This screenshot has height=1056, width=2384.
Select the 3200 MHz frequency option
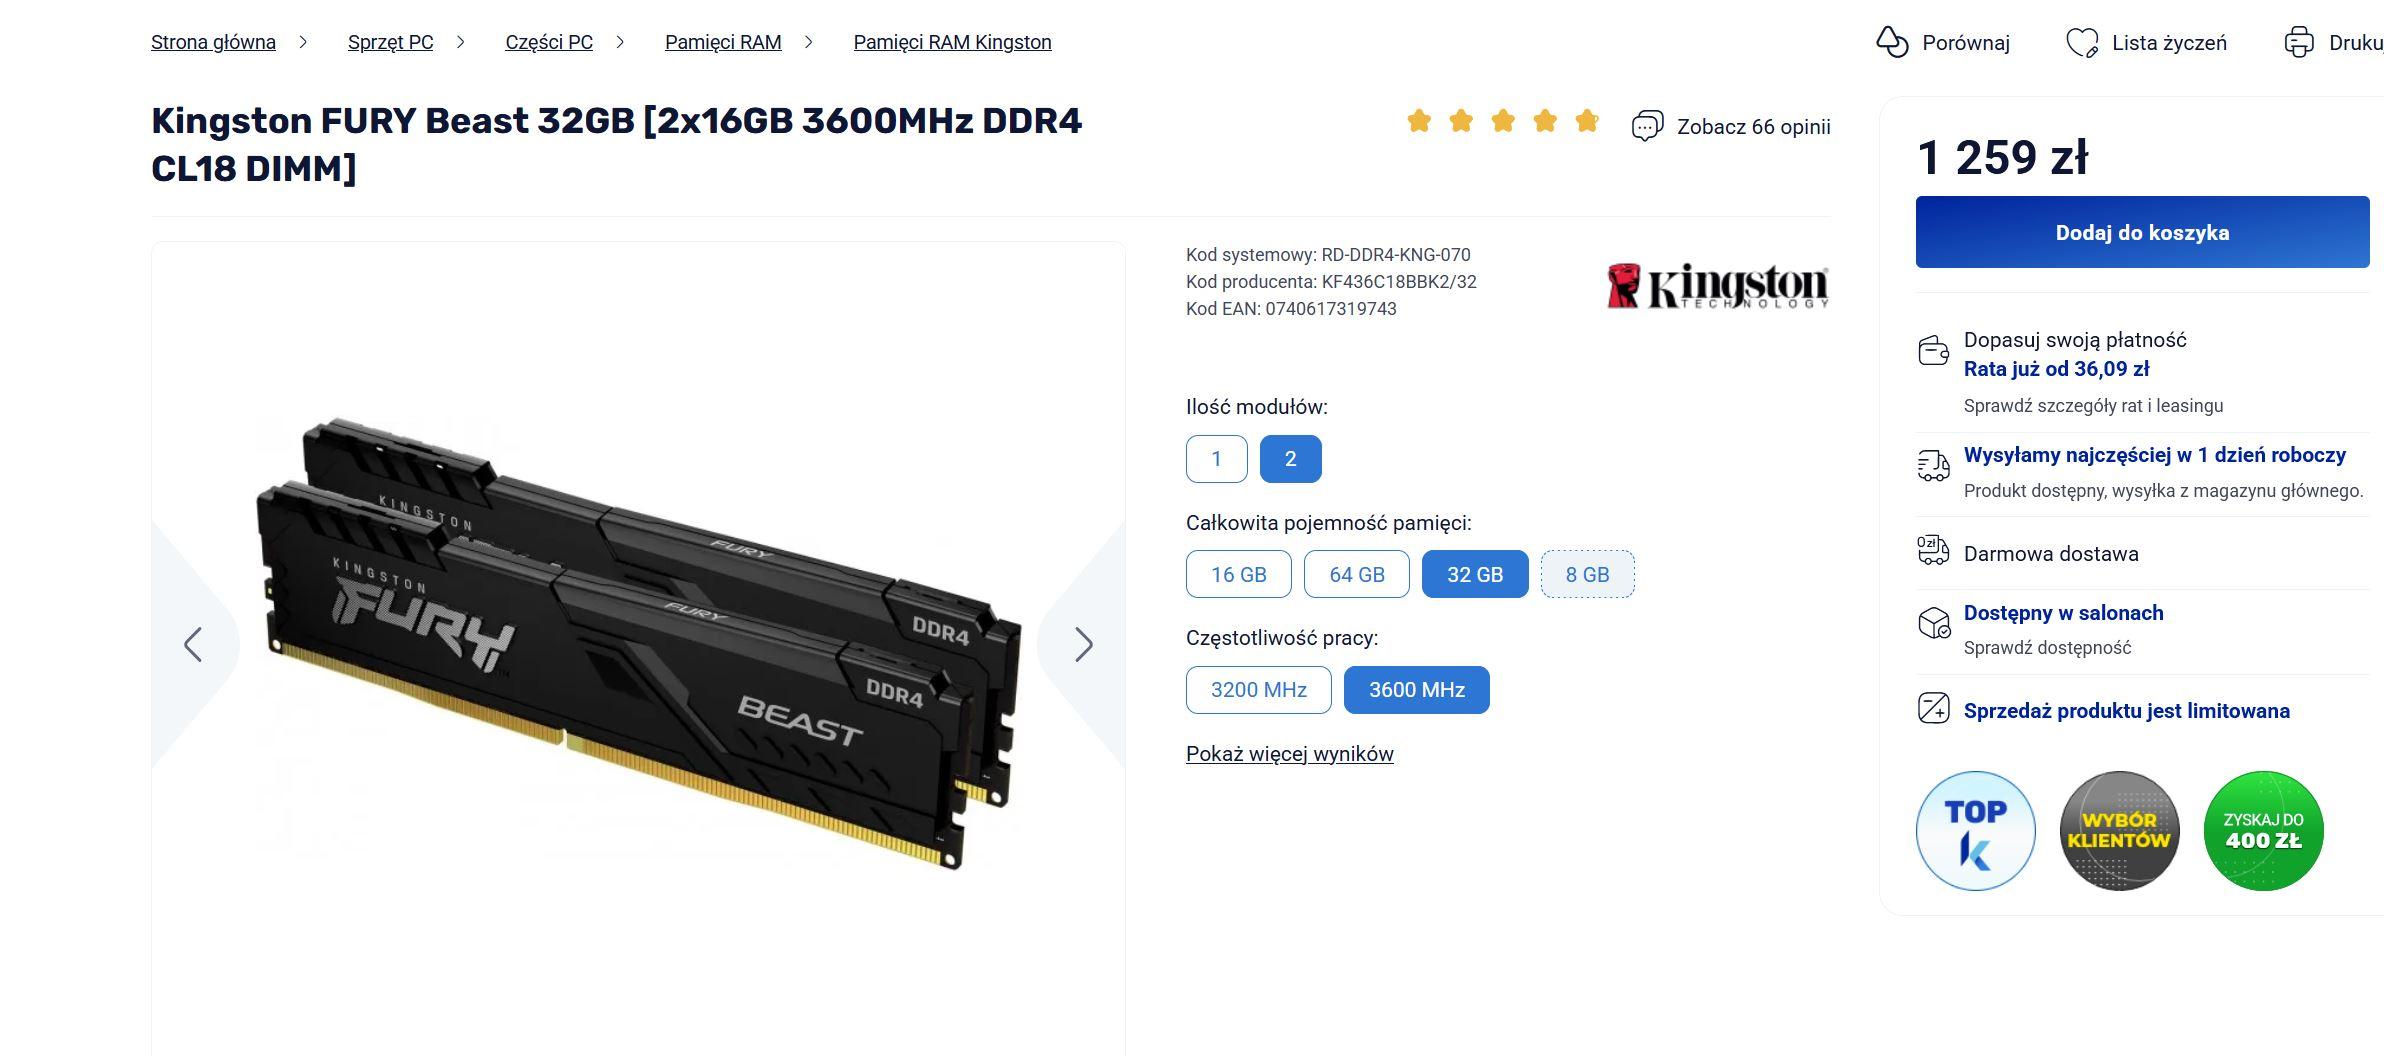(1258, 690)
